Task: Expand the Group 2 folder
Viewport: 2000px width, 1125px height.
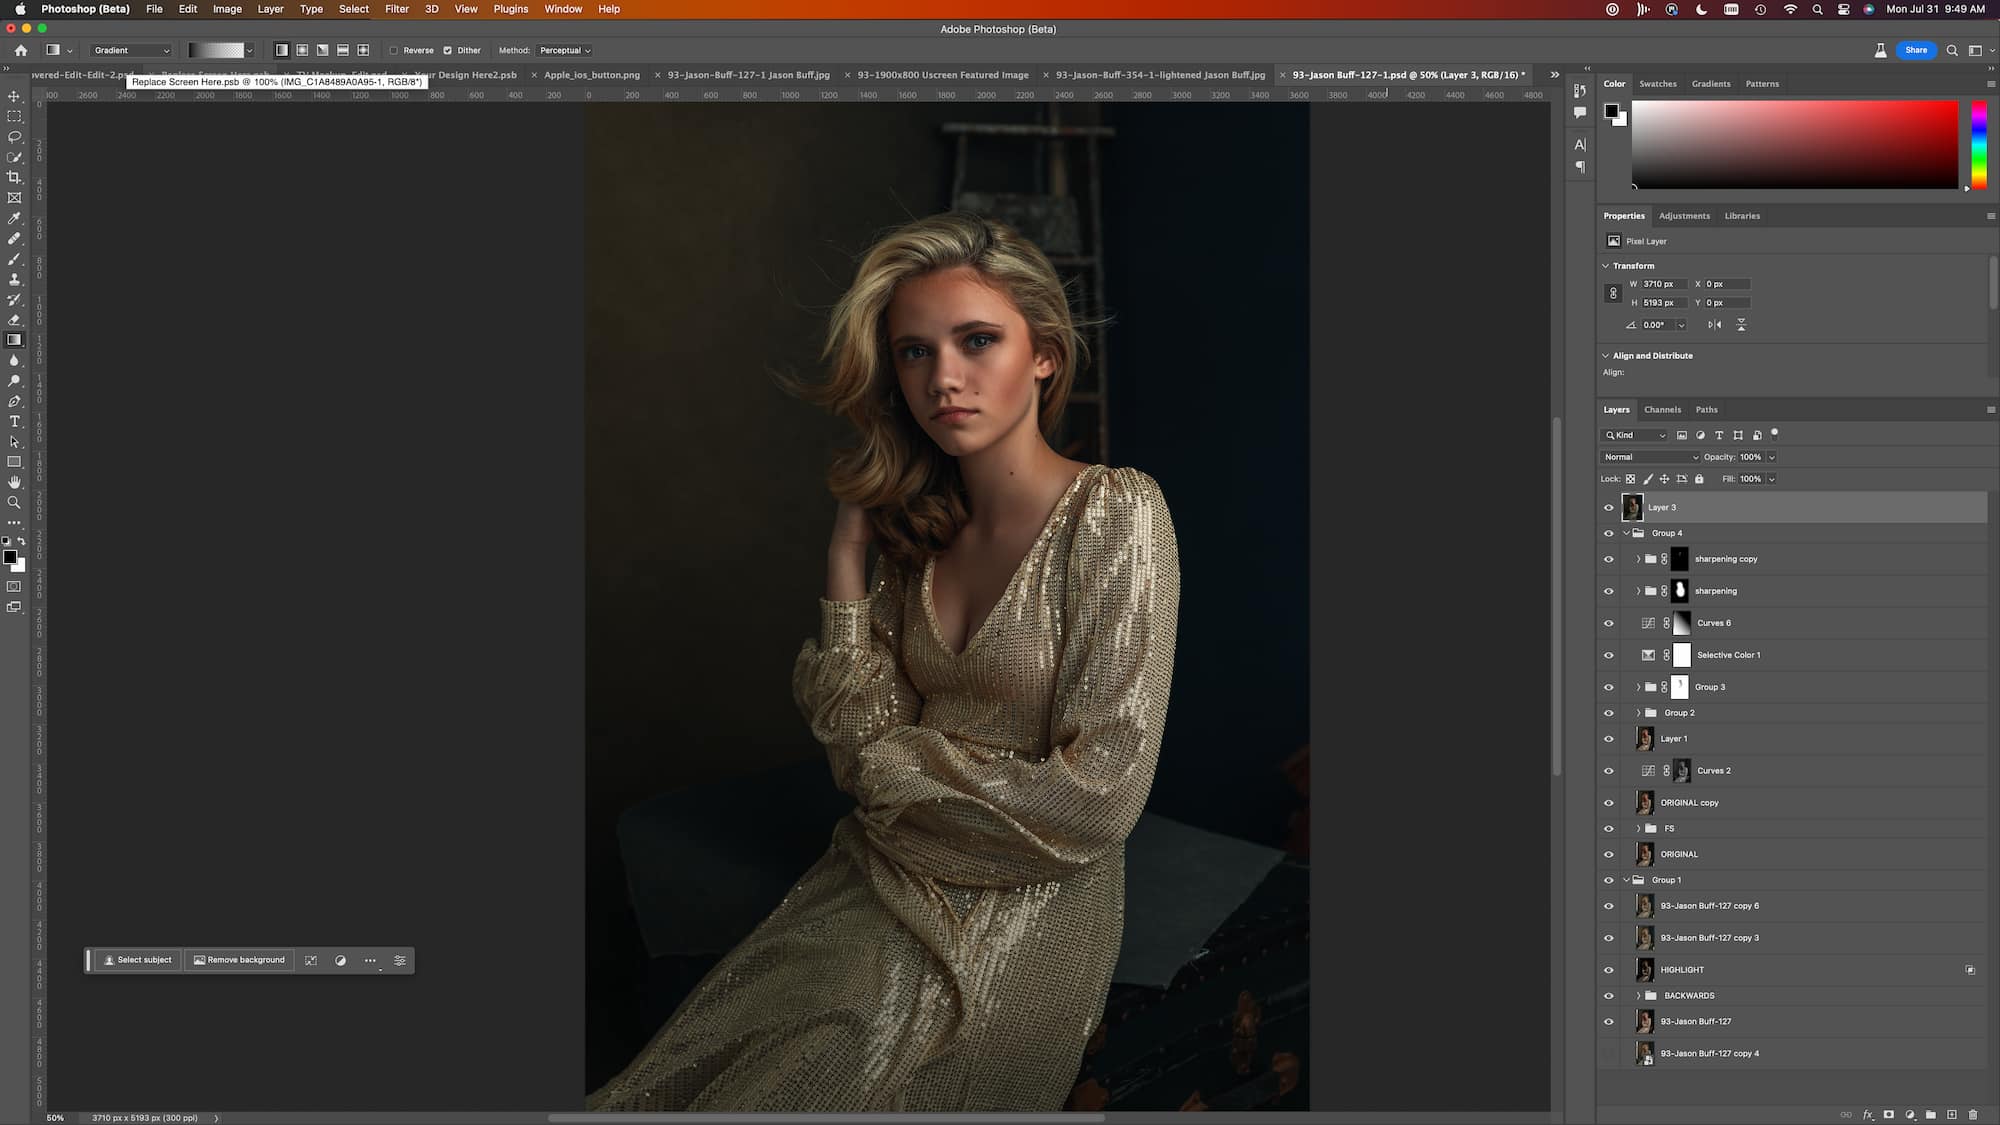Action: pyautogui.click(x=1638, y=713)
